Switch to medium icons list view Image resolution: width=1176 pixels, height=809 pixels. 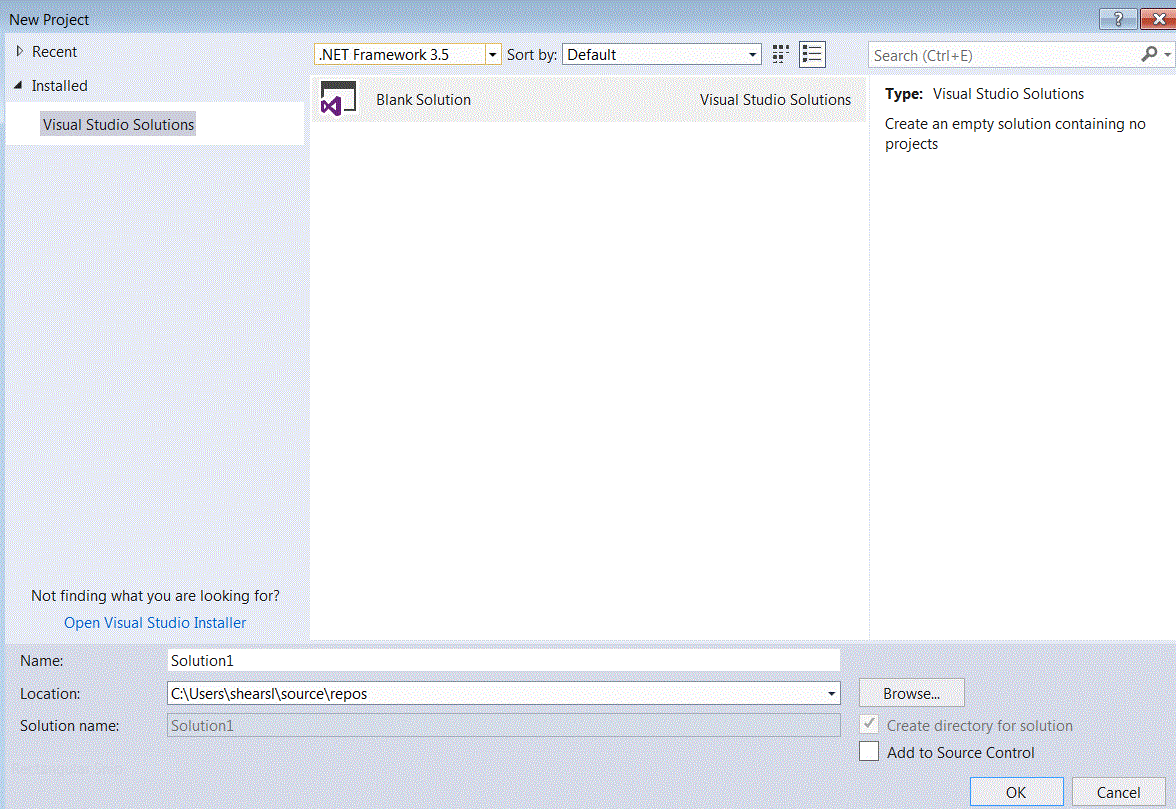point(812,55)
